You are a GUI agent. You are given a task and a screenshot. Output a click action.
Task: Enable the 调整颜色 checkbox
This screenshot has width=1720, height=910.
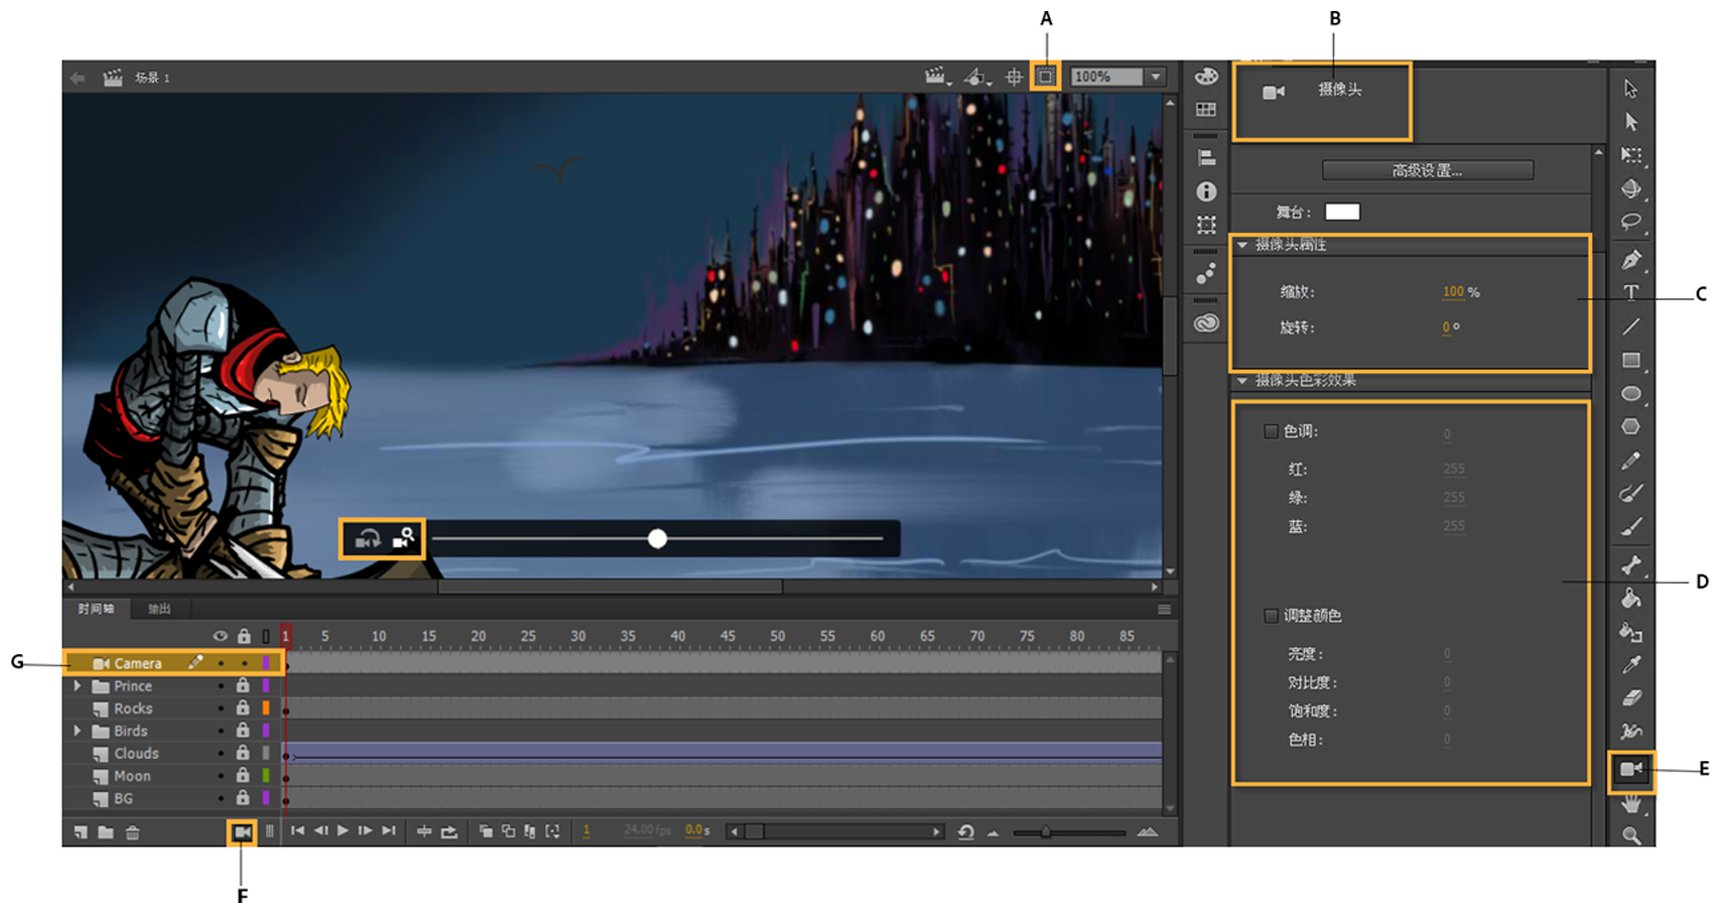1271,616
